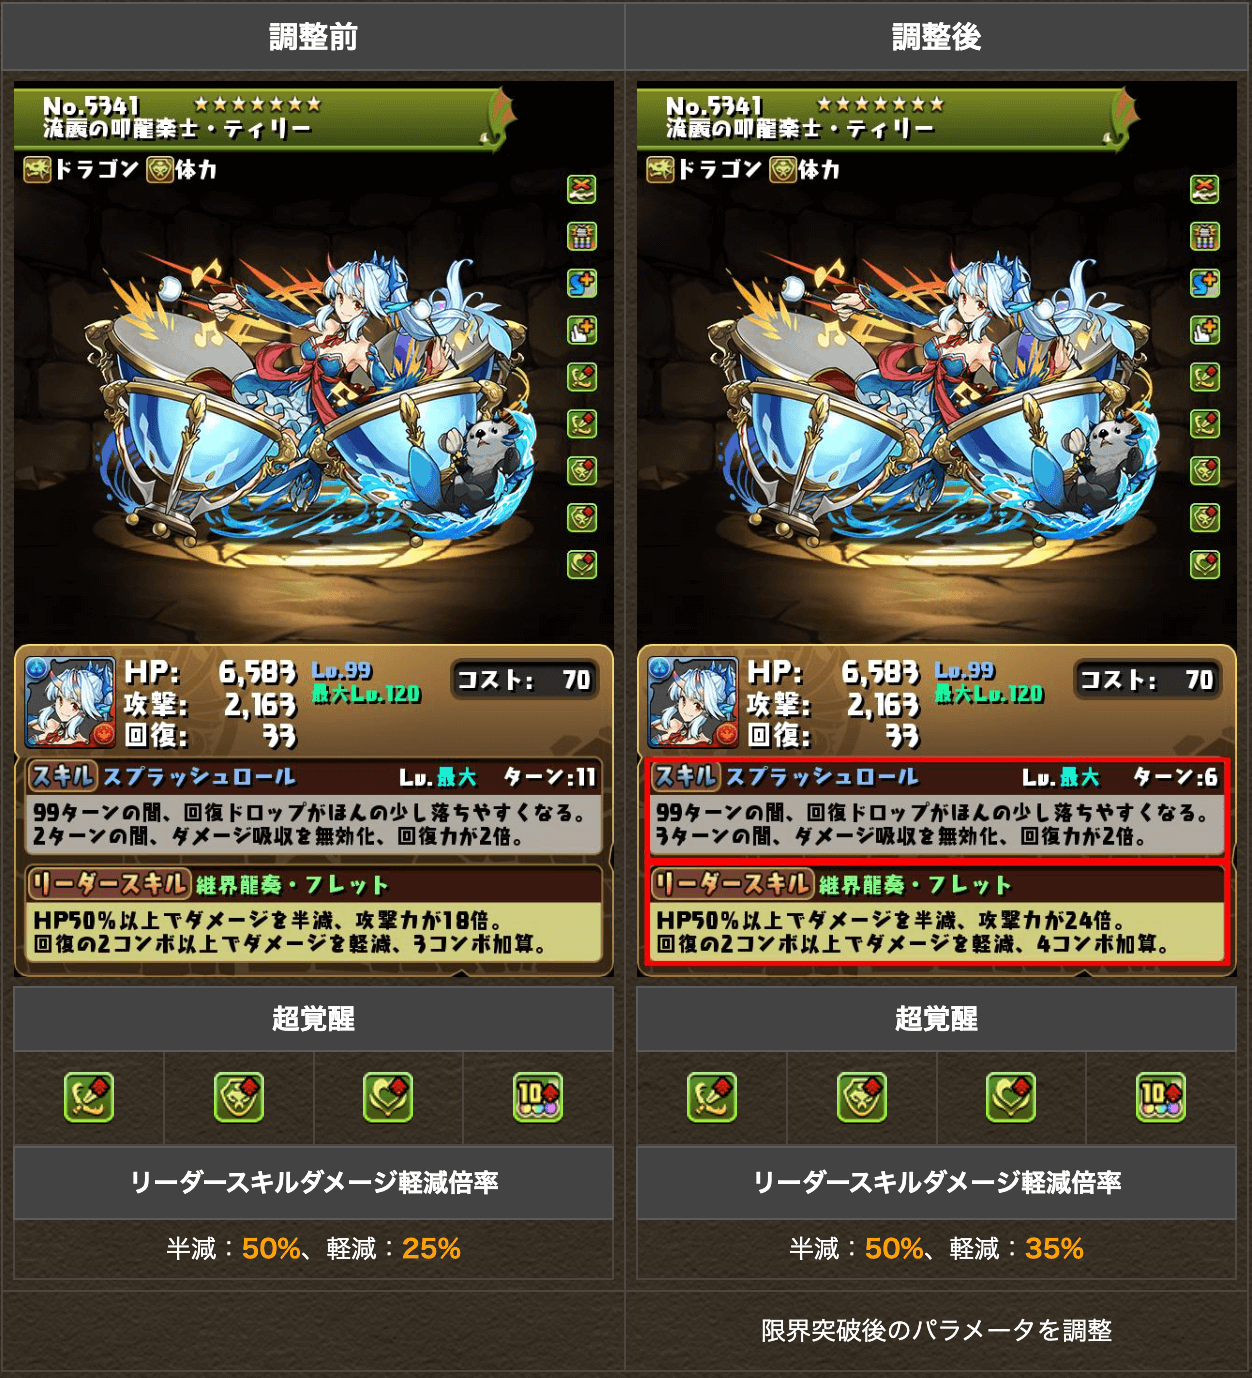The height and width of the screenshot is (1378, 1252).
Task: Click the heart killer super awakening on the right
Action: click(x=1011, y=1098)
